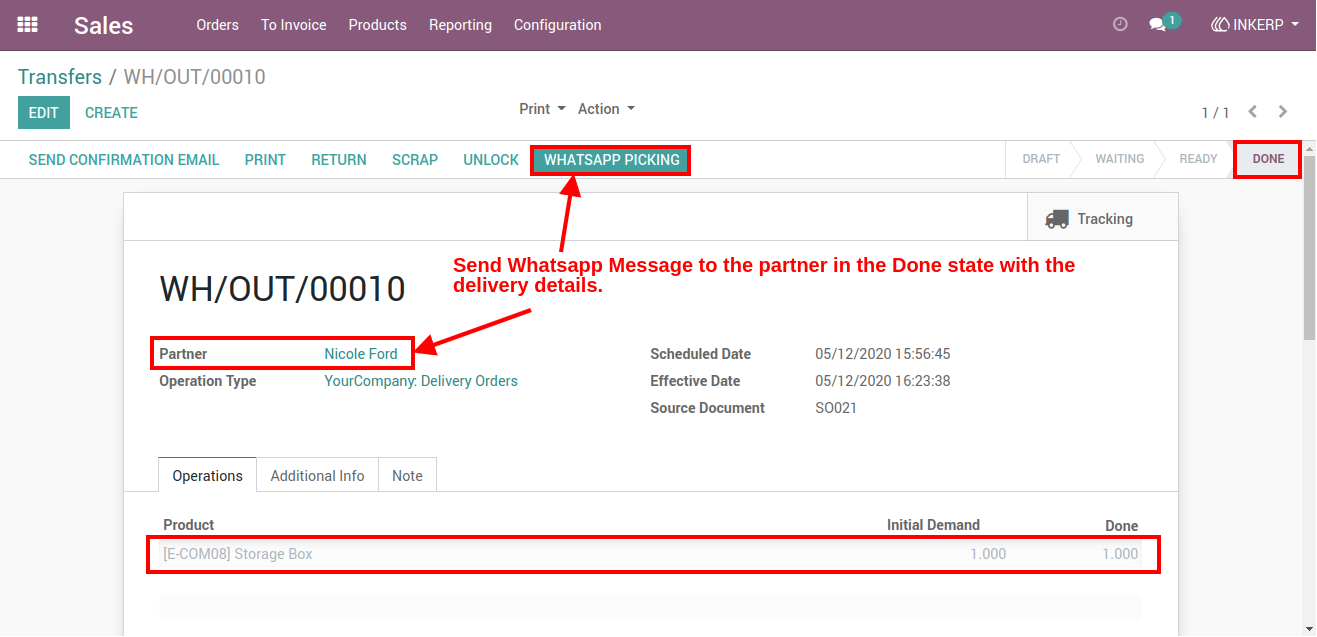Click the Edit button
Screen dimensions: 1317x637
pos(44,113)
